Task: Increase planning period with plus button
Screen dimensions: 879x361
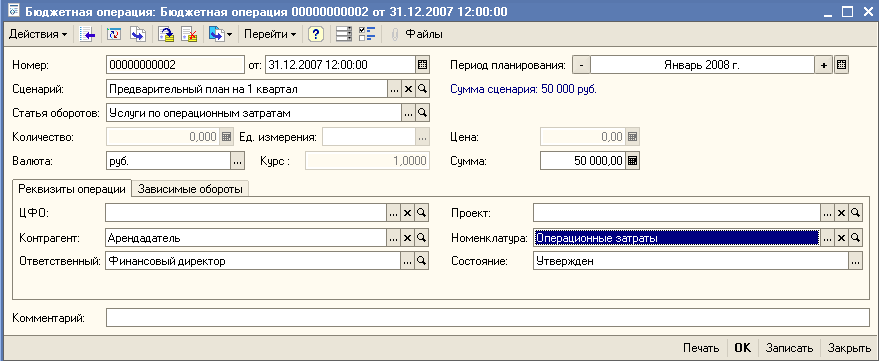Action: coord(824,65)
